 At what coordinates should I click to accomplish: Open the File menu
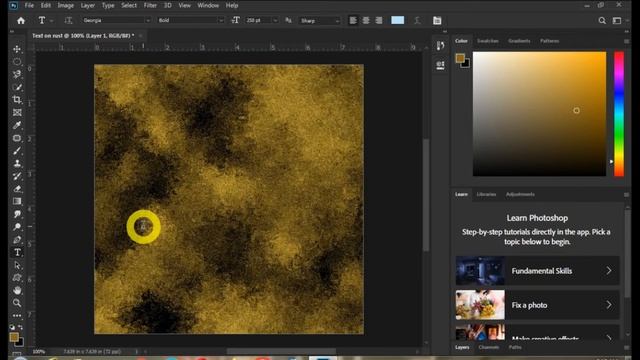tap(29, 5)
